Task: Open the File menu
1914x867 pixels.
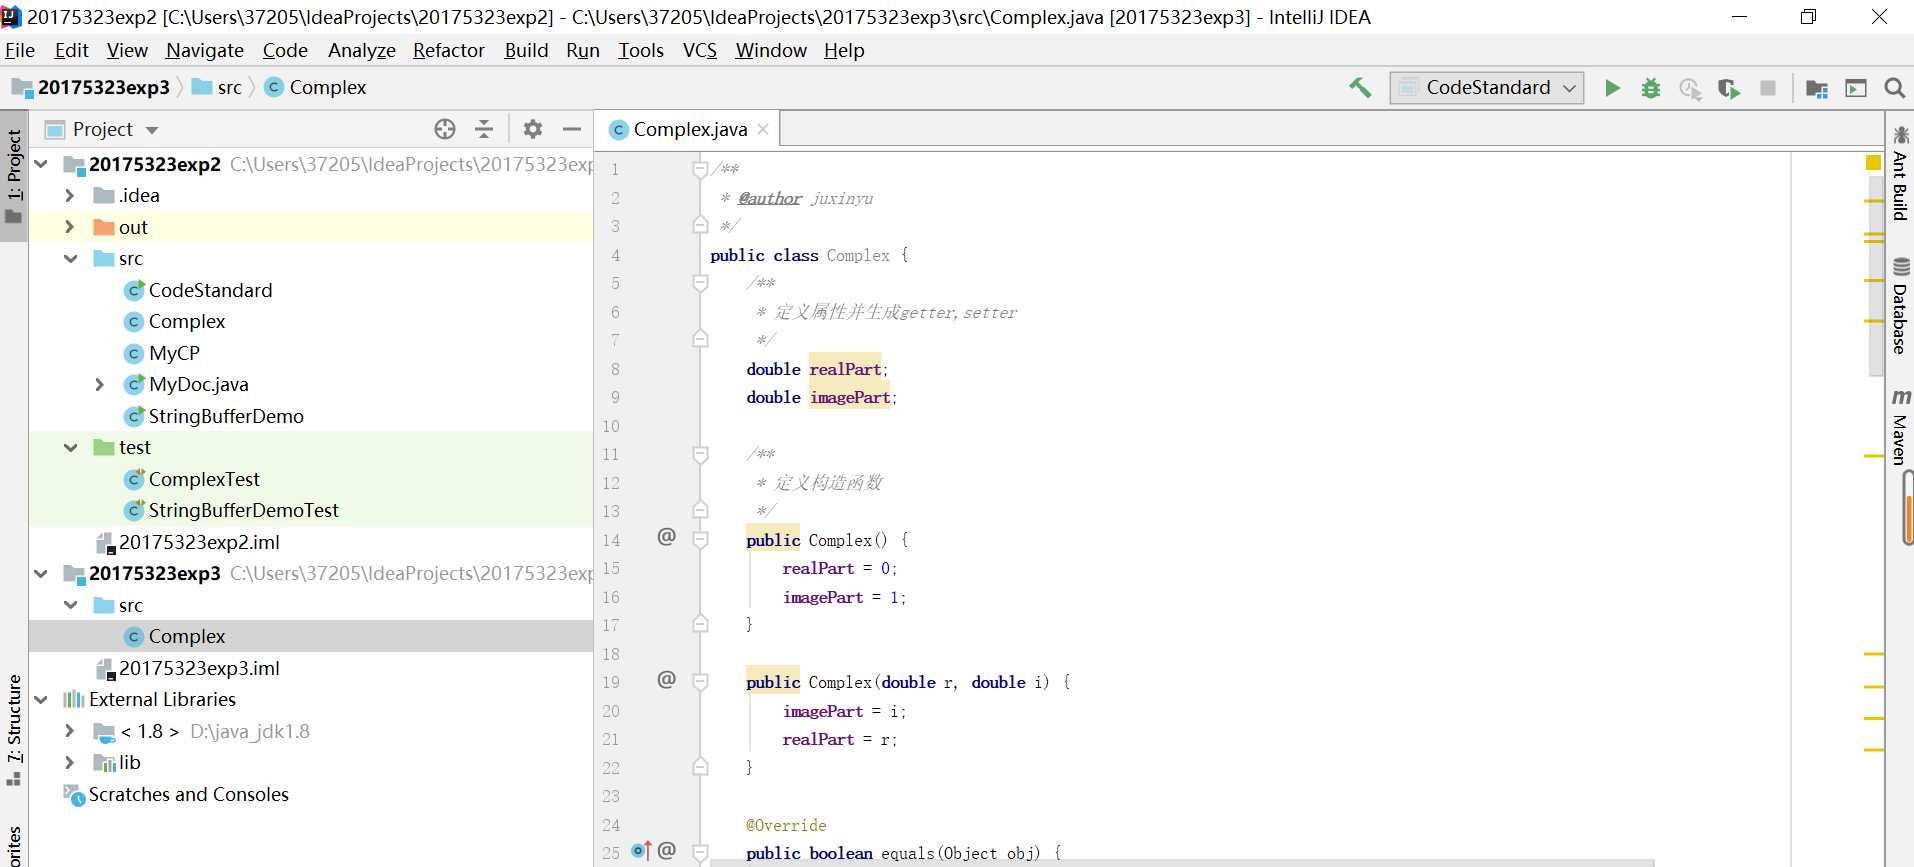Action: [20, 50]
